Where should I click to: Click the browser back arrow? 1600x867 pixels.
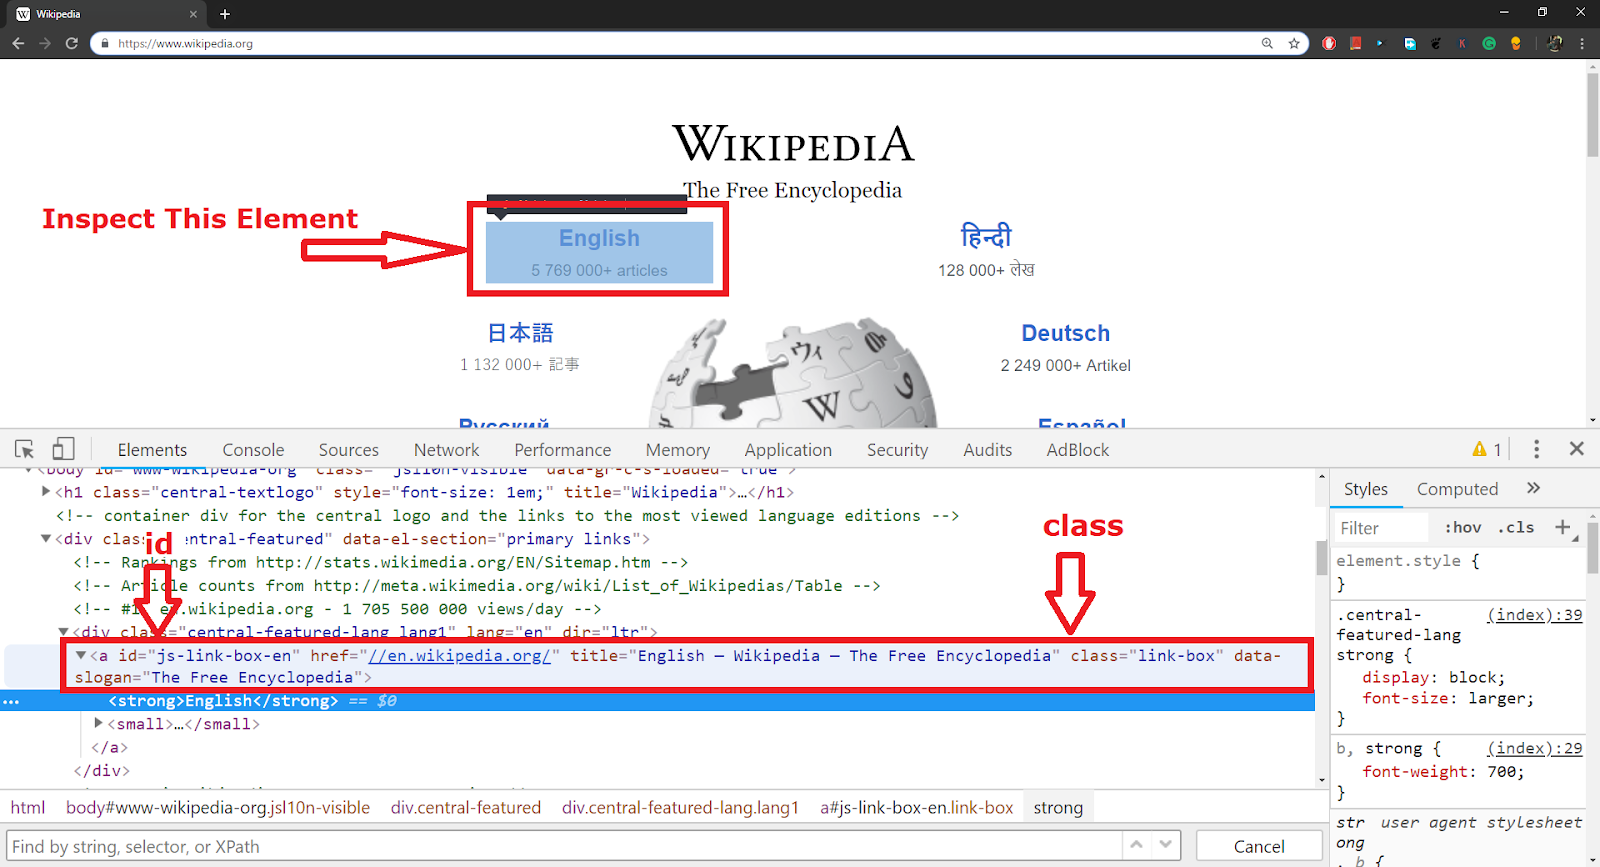pos(18,43)
